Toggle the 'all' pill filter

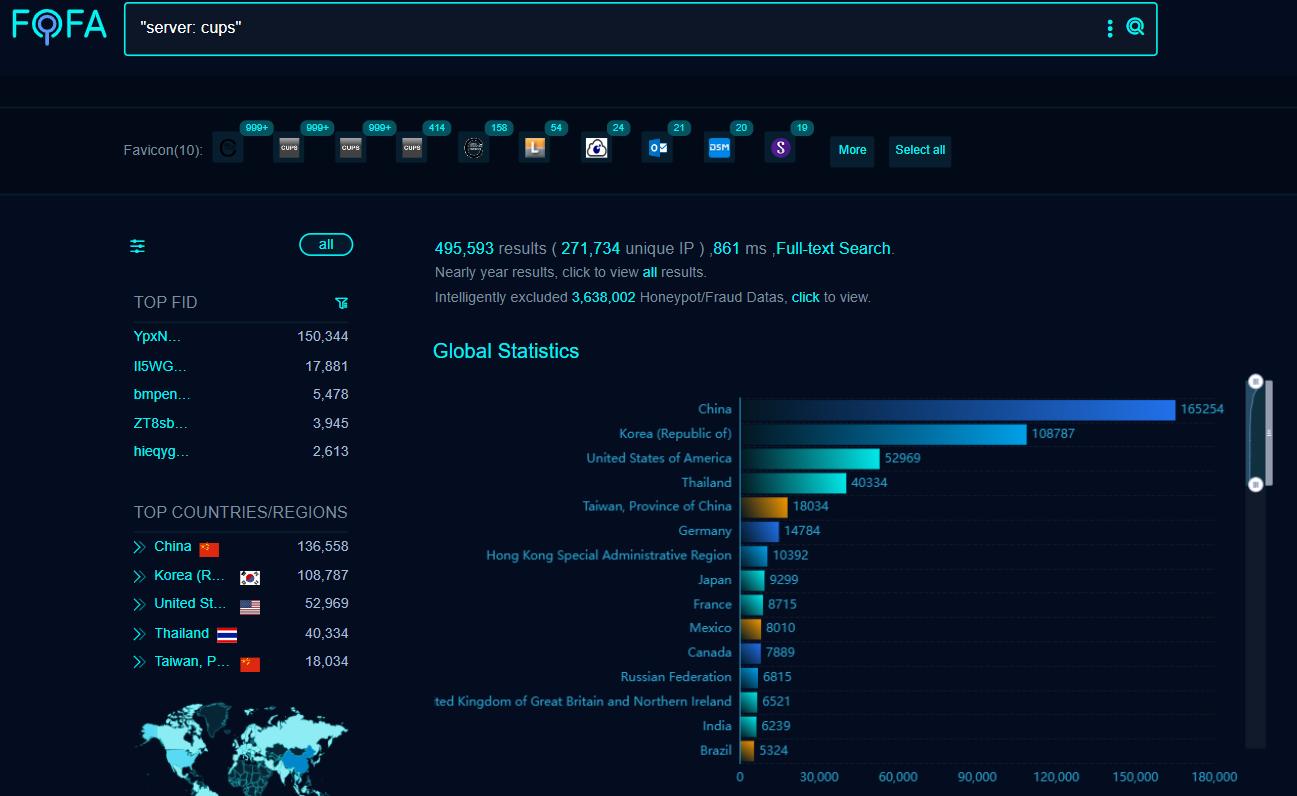[x=326, y=245]
